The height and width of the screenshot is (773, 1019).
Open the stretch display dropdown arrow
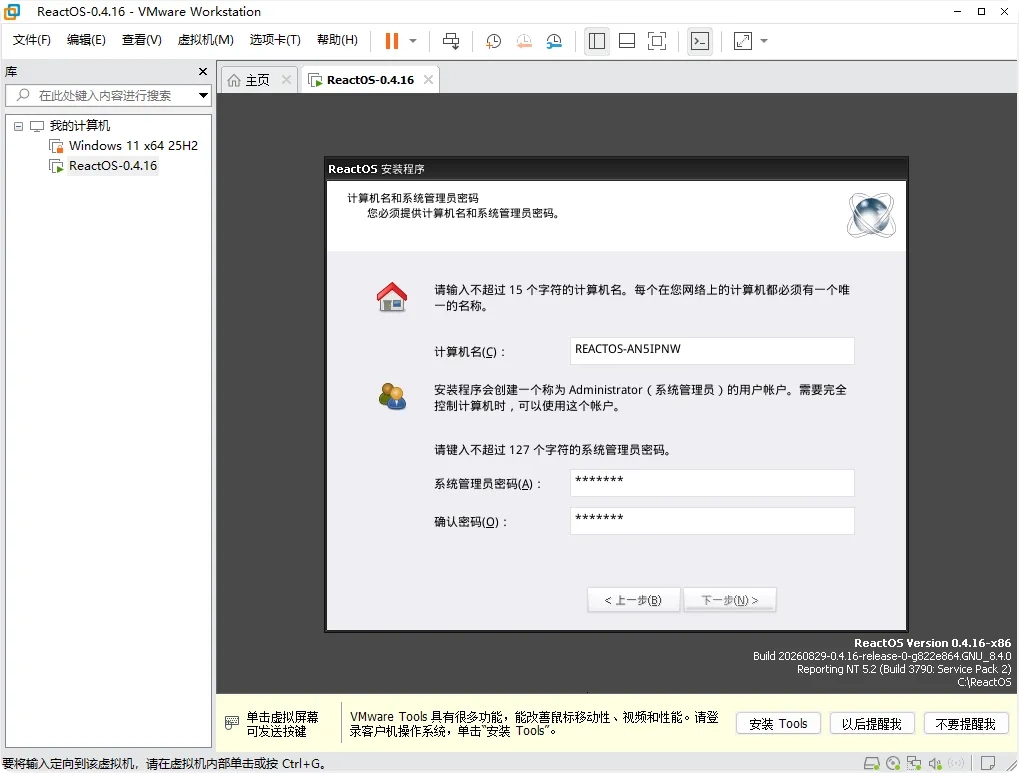coord(764,41)
